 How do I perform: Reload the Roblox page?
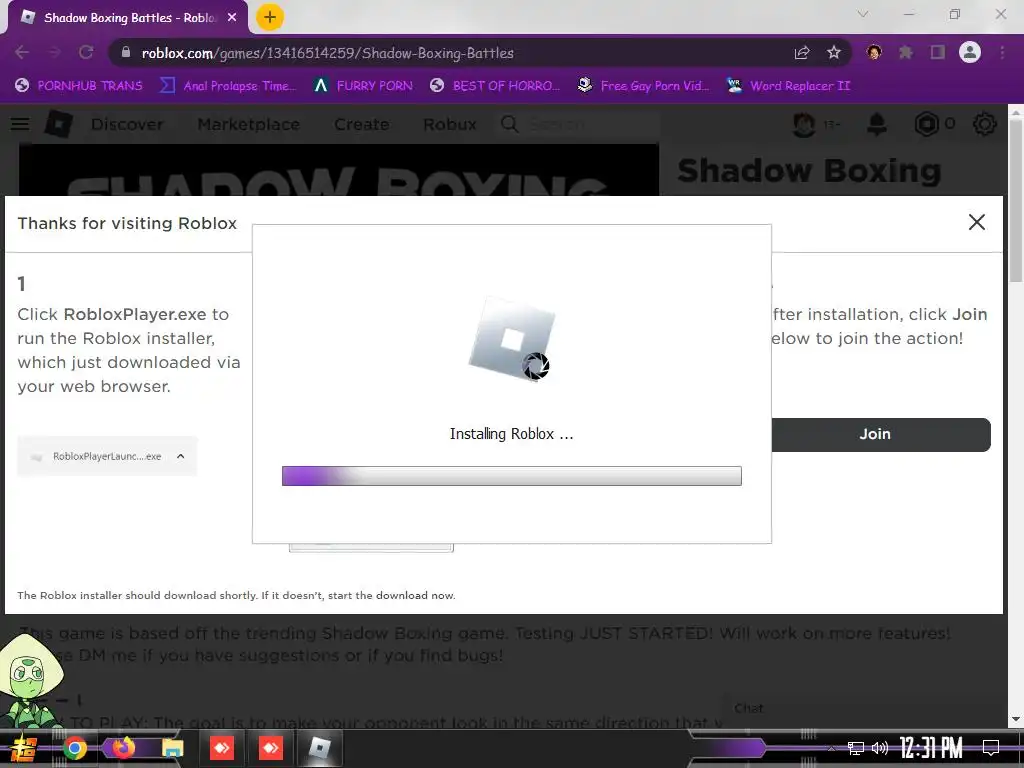(x=86, y=52)
